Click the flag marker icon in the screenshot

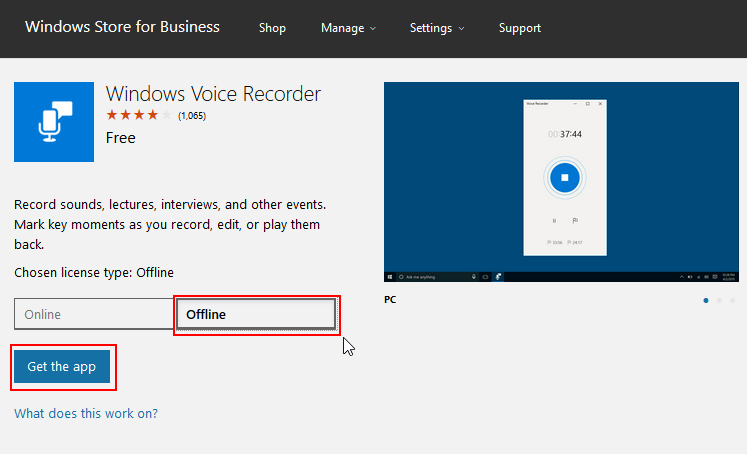pyautogui.click(x=575, y=221)
